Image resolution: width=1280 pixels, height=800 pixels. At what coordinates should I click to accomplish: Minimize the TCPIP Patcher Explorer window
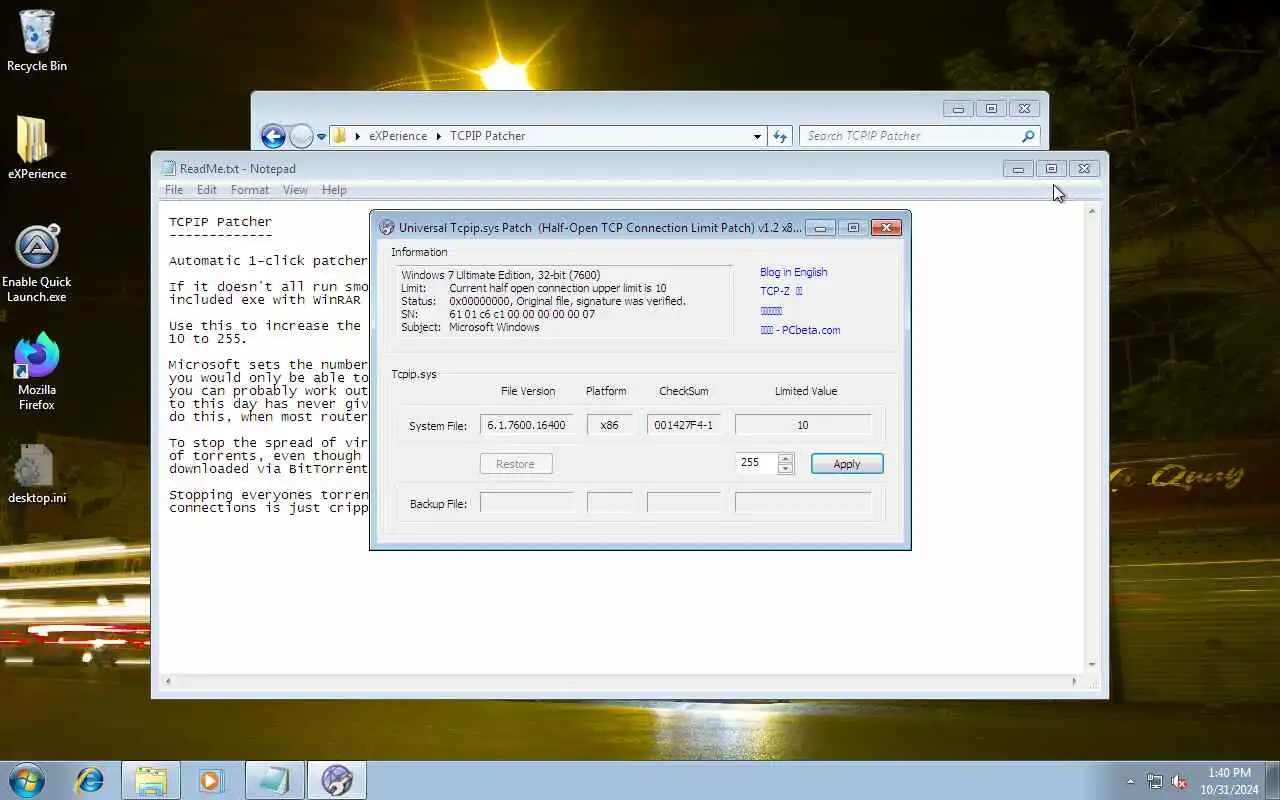pyautogui.click(x=958, y=109)
